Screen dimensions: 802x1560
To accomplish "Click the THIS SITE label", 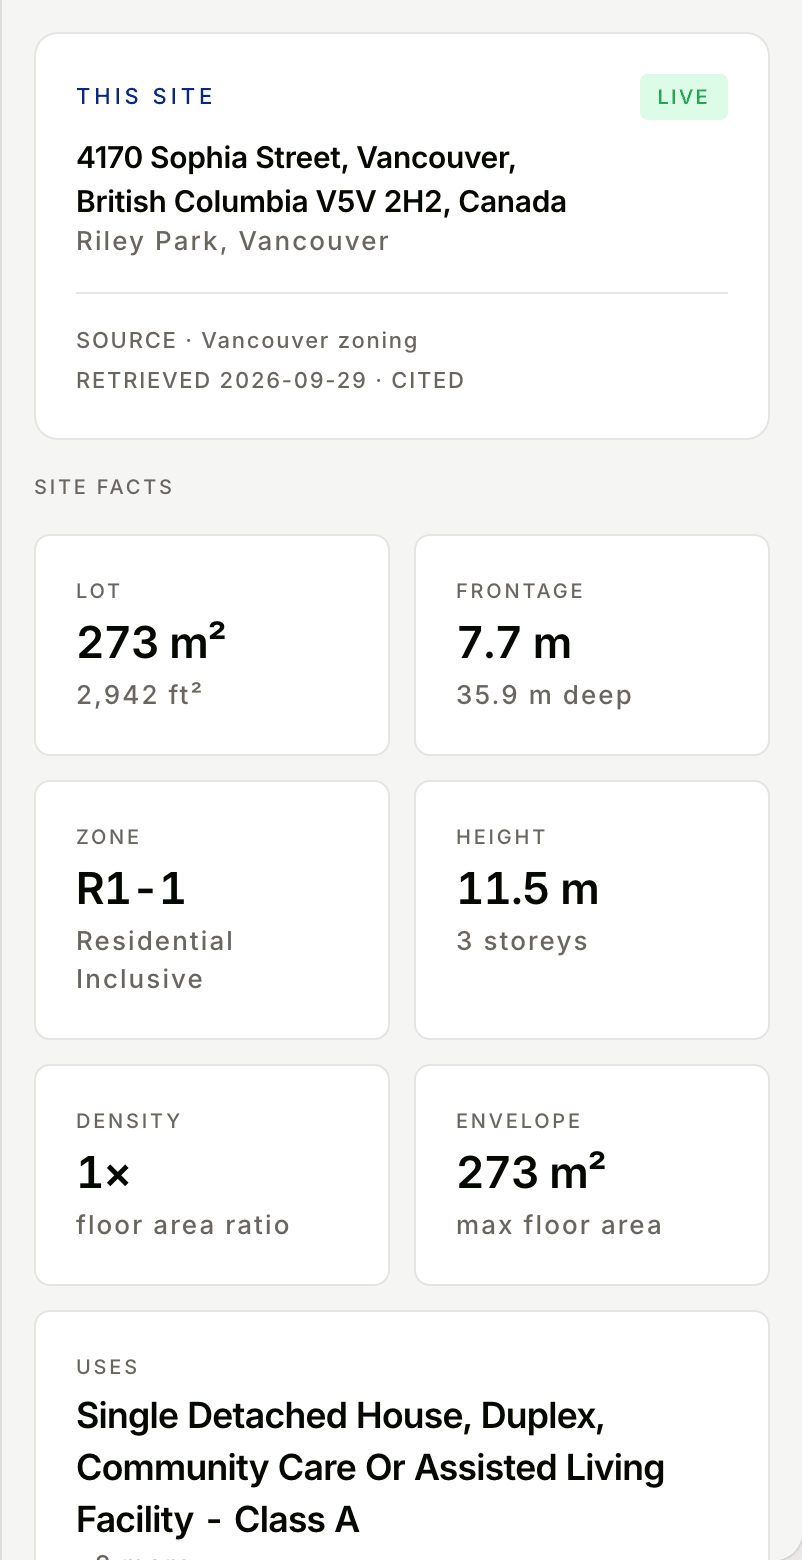I will (145, 97).
